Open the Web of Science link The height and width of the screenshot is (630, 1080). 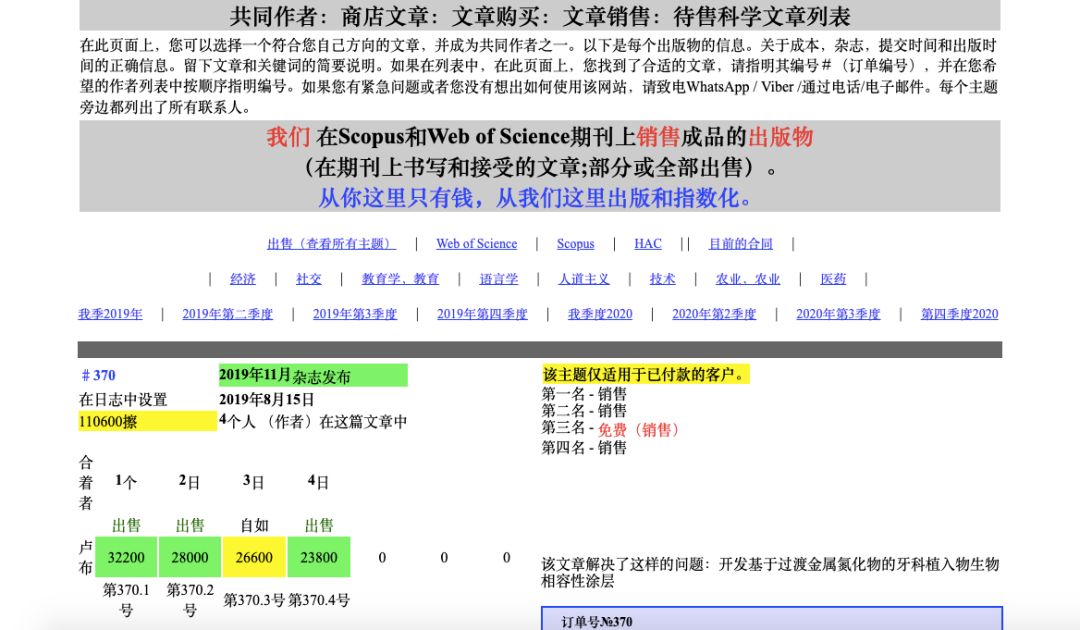point(476,243)
